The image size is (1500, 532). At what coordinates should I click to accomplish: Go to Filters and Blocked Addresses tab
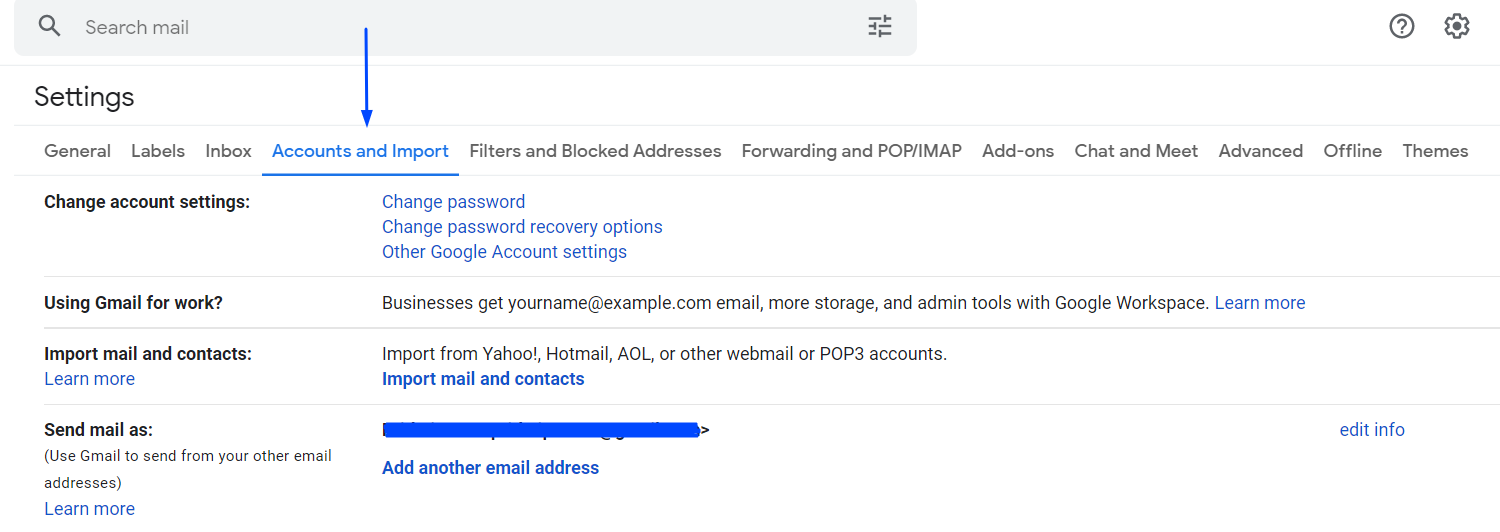tap(595, 151)
